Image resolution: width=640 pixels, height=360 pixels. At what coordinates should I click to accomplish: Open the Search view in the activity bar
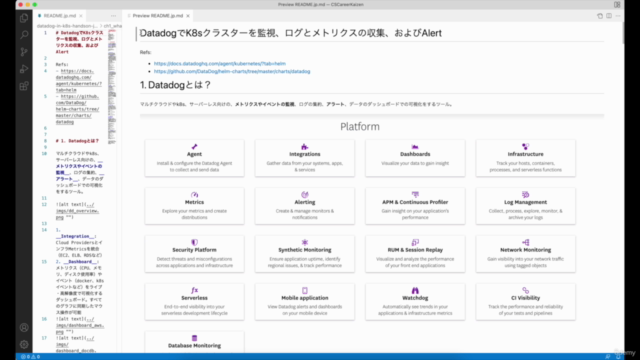24,35
